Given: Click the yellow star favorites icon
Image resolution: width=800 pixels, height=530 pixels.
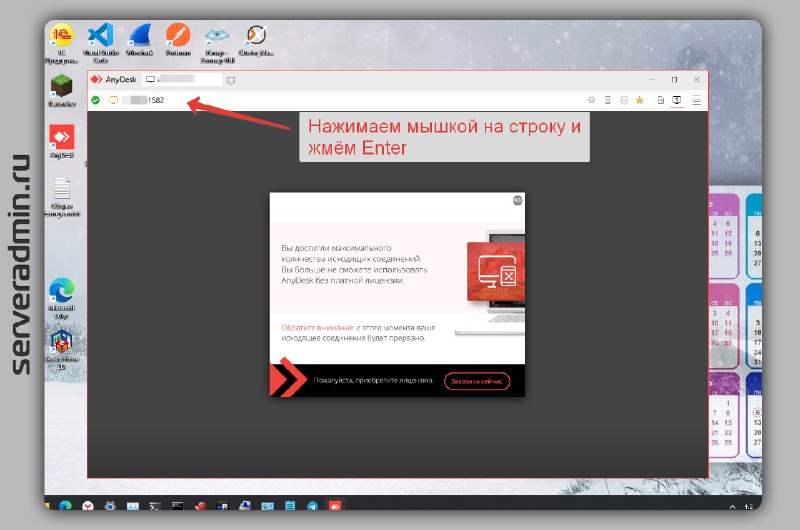Looking at the screenshot, I should point(639,100).
